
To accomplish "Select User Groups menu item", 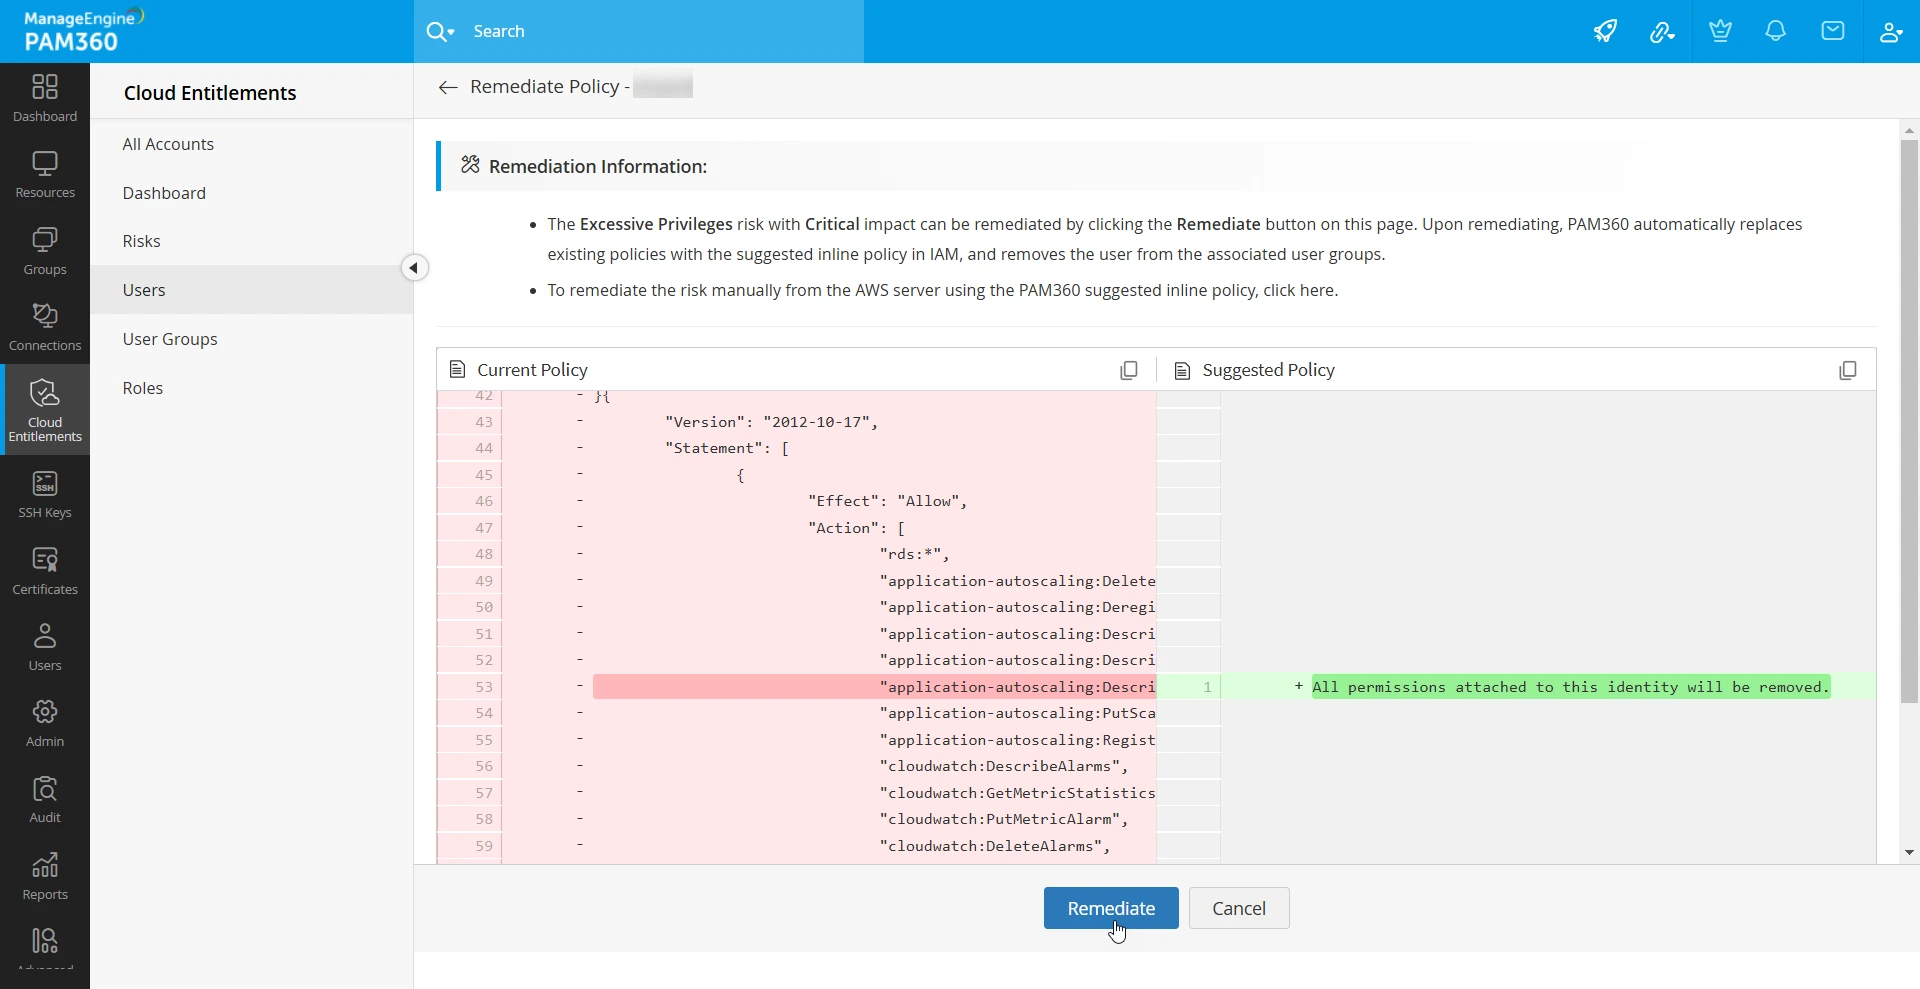I will click(x=170, y=339).
